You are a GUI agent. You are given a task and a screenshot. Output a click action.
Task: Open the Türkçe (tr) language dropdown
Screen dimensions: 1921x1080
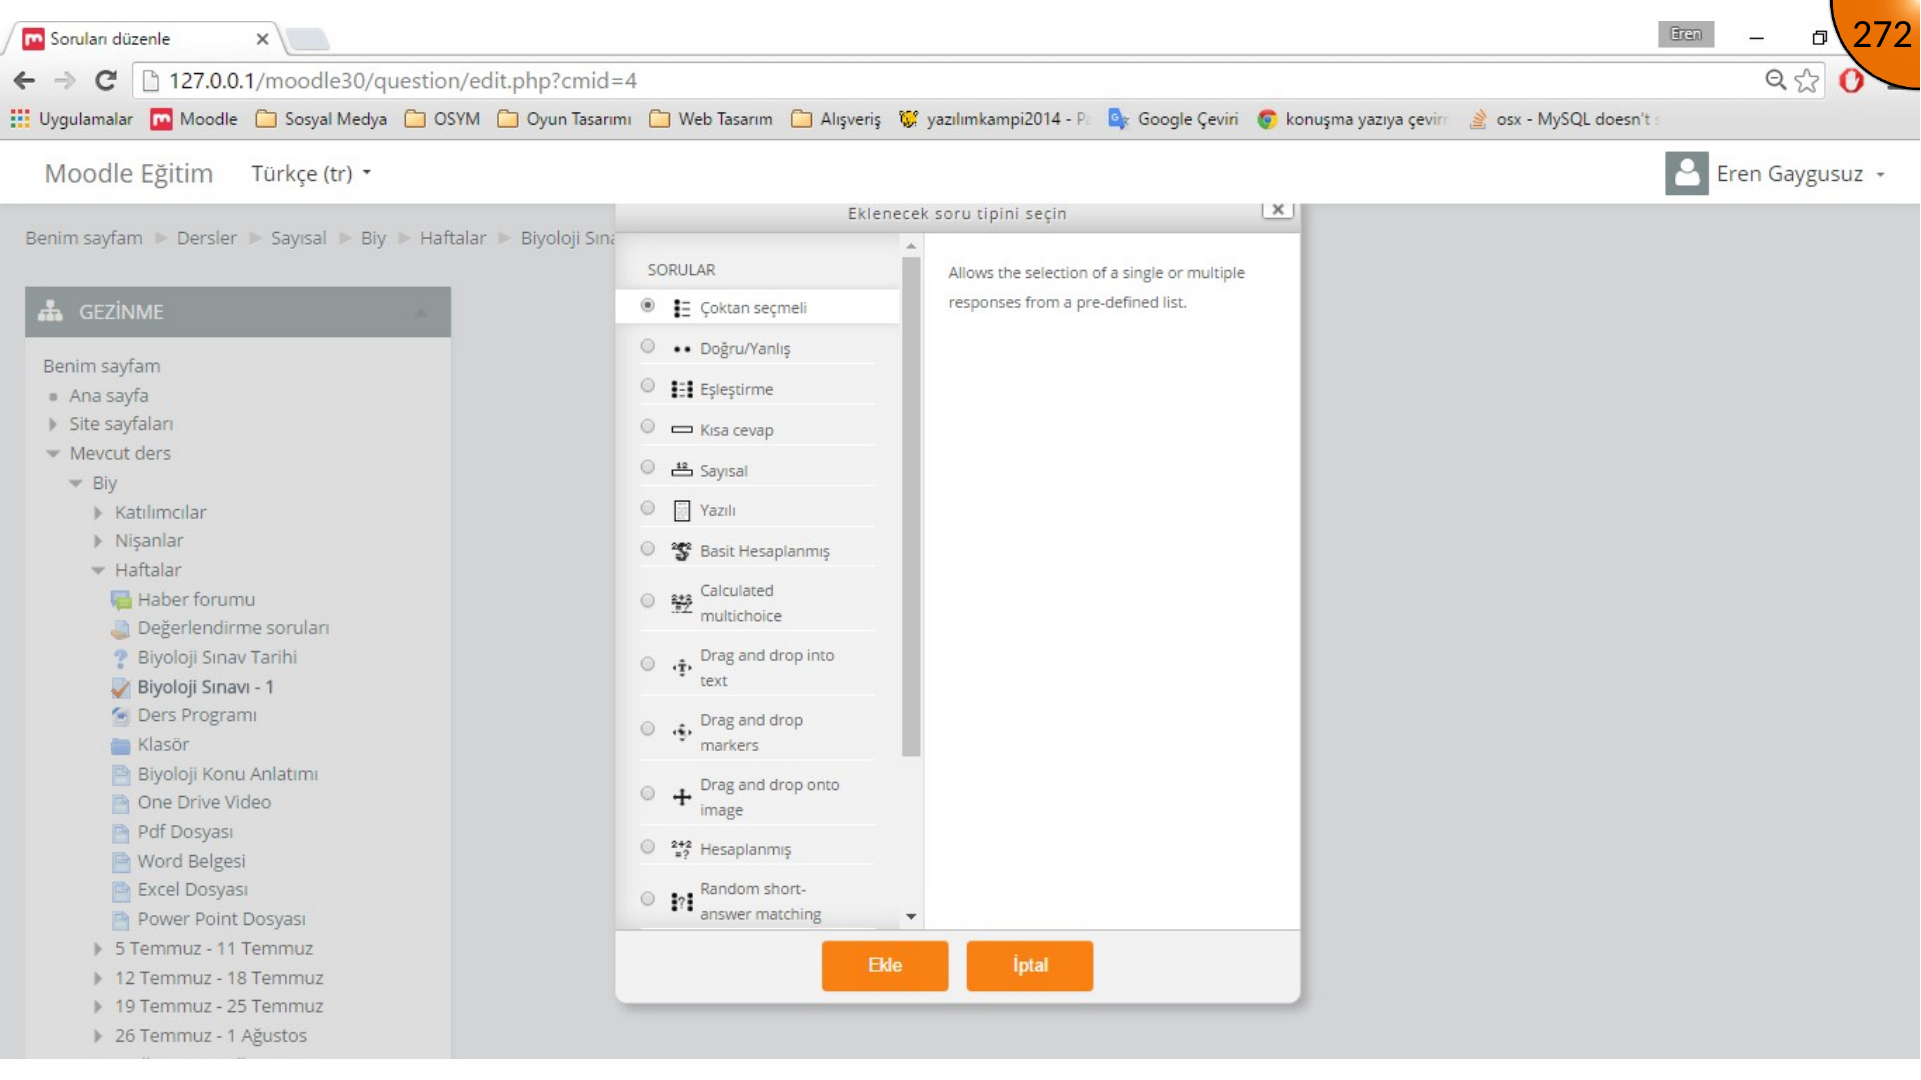click(311, 174)
